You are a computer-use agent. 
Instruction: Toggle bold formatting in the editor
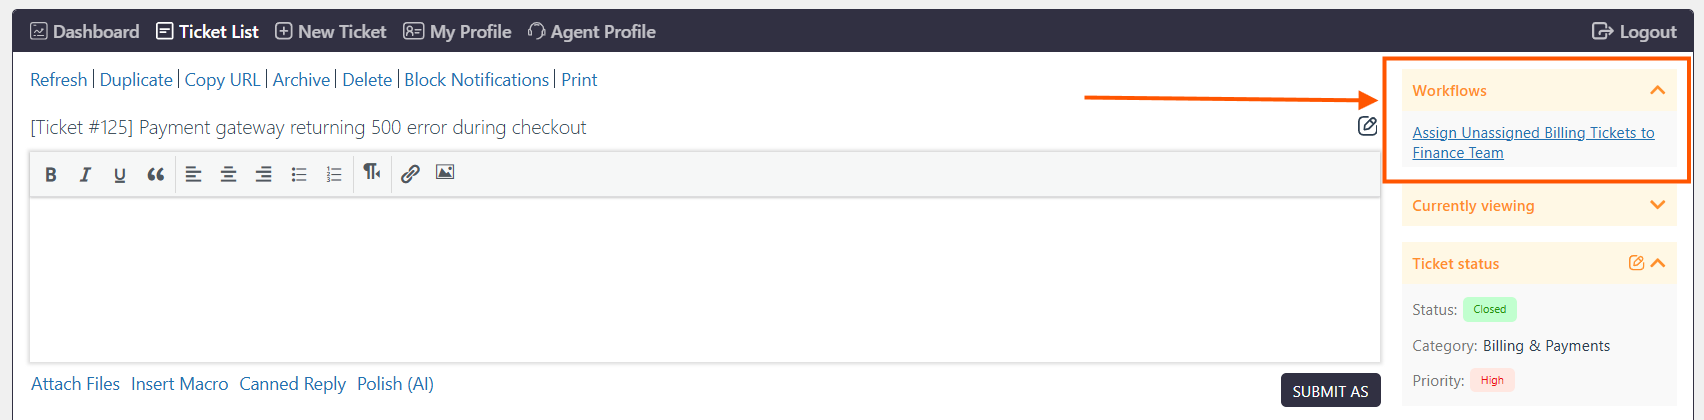coord(51,174)
